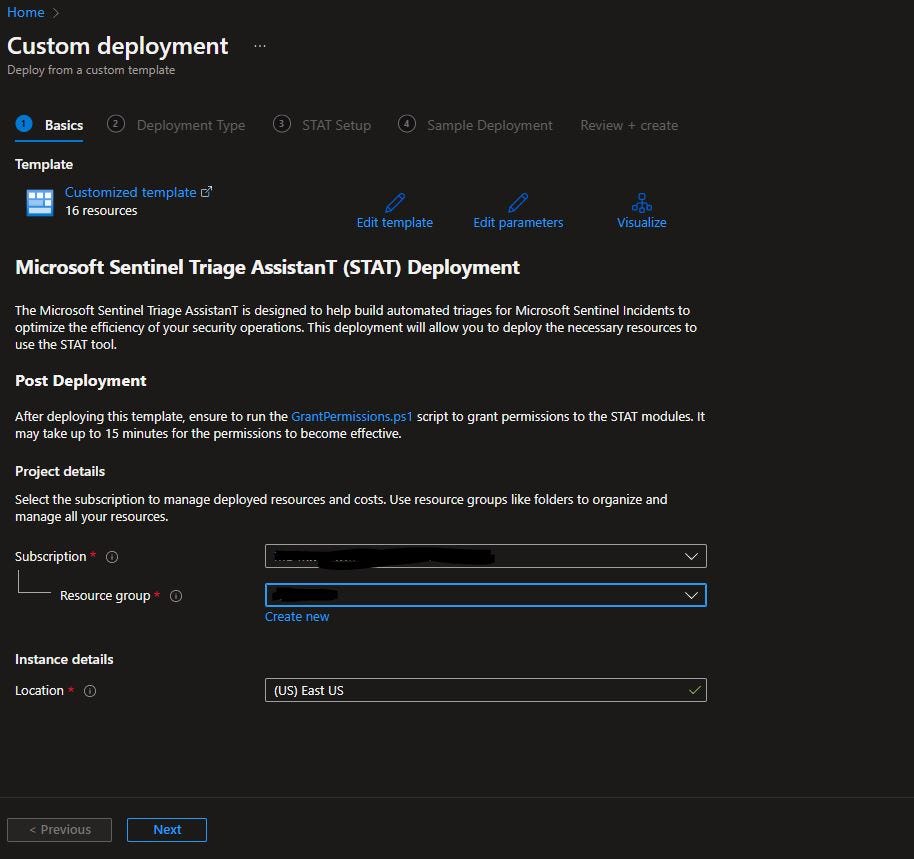Screen dimensions: 914x859
Task: Click the Edit template text label
Action: (395, 223)
